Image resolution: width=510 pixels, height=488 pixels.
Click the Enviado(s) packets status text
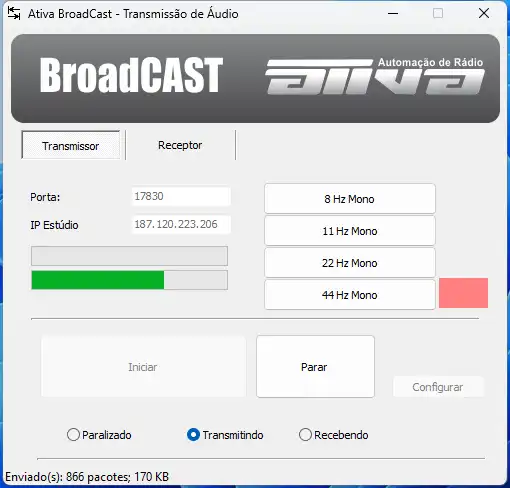click(x=87, y=477)
